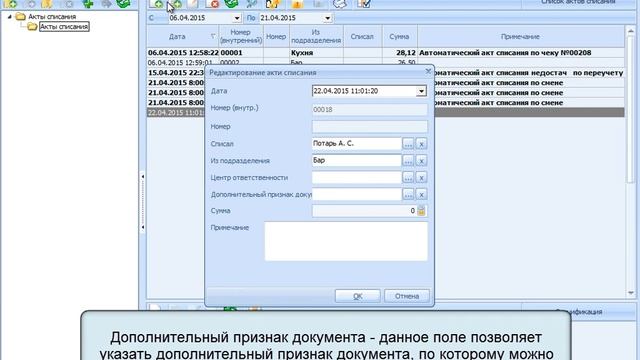Select row dated 06.04.2015 12:59:01

click(x=386, y=62)
